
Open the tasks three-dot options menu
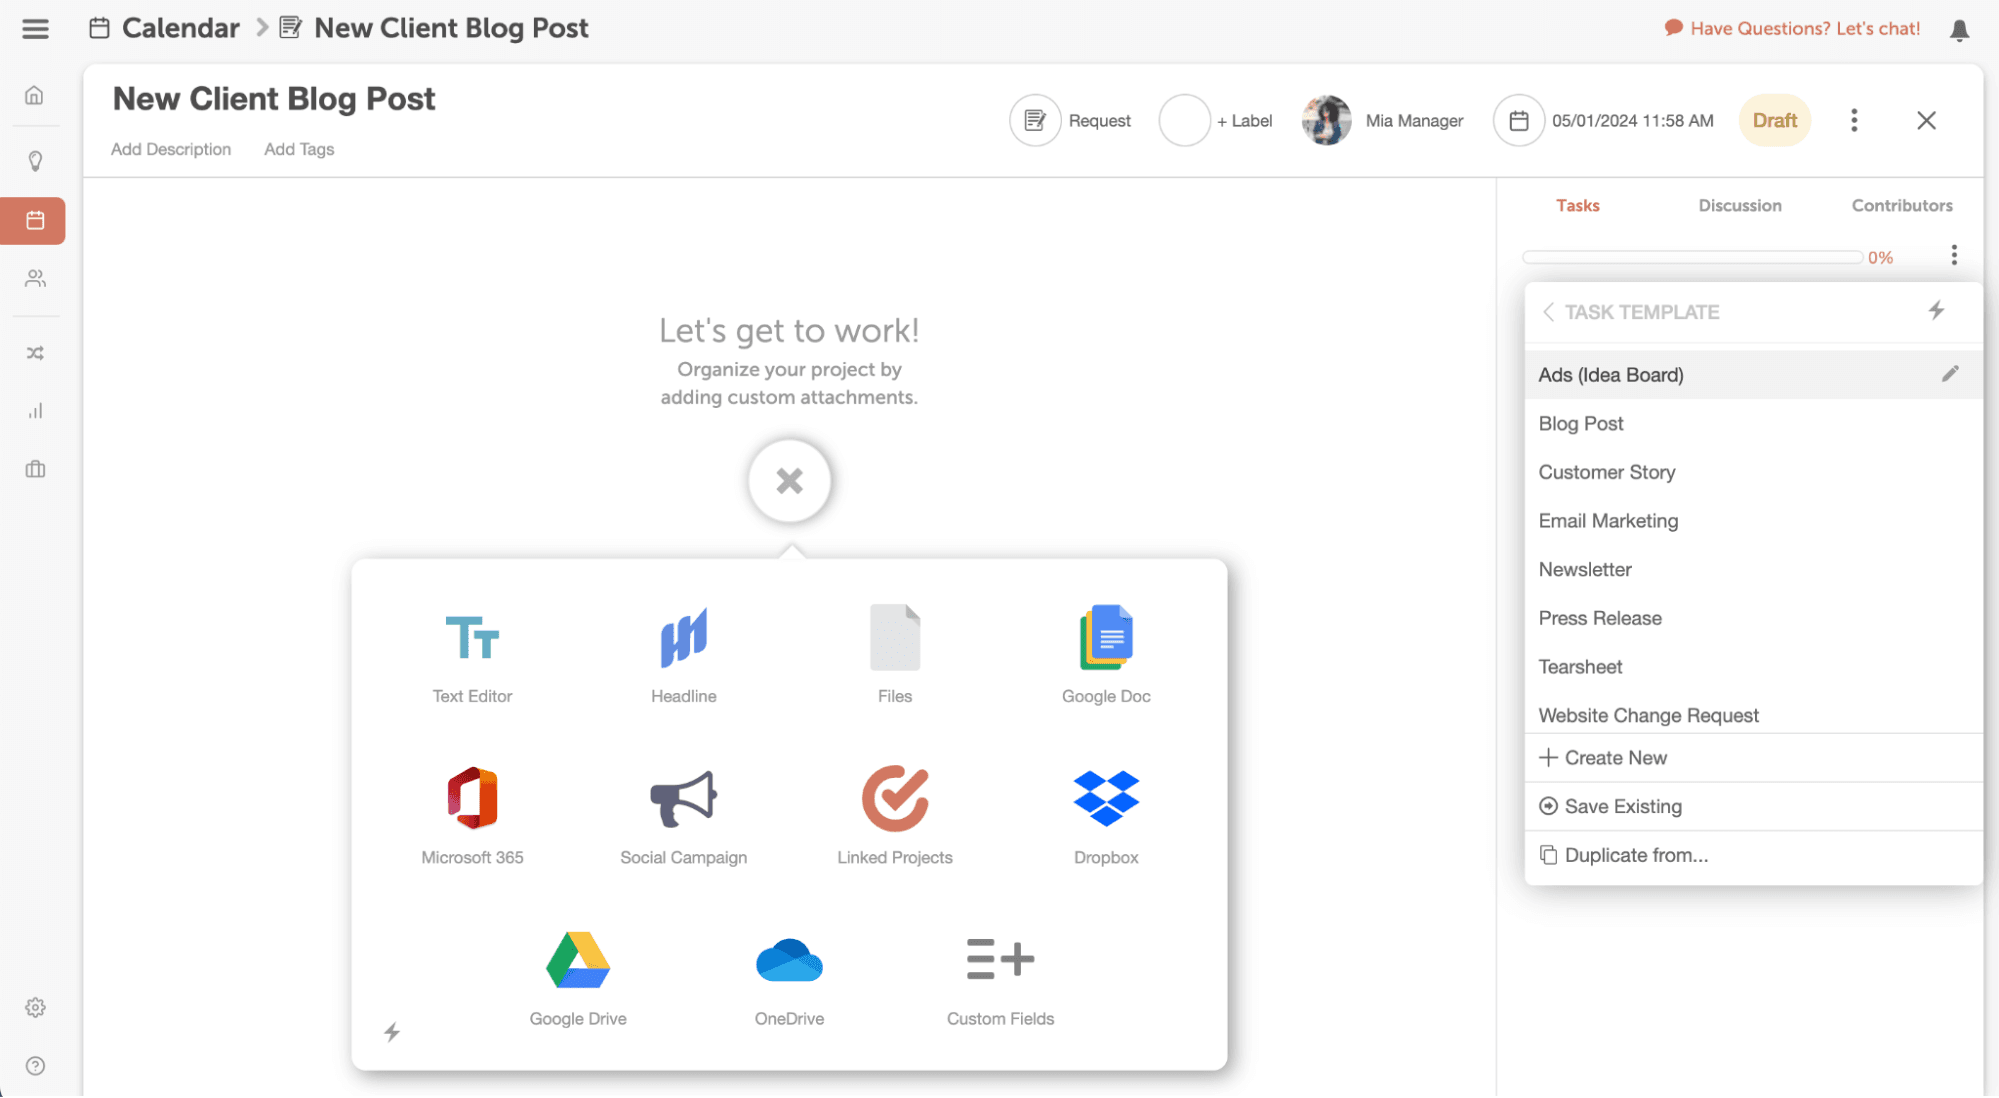click(1953, 255)
